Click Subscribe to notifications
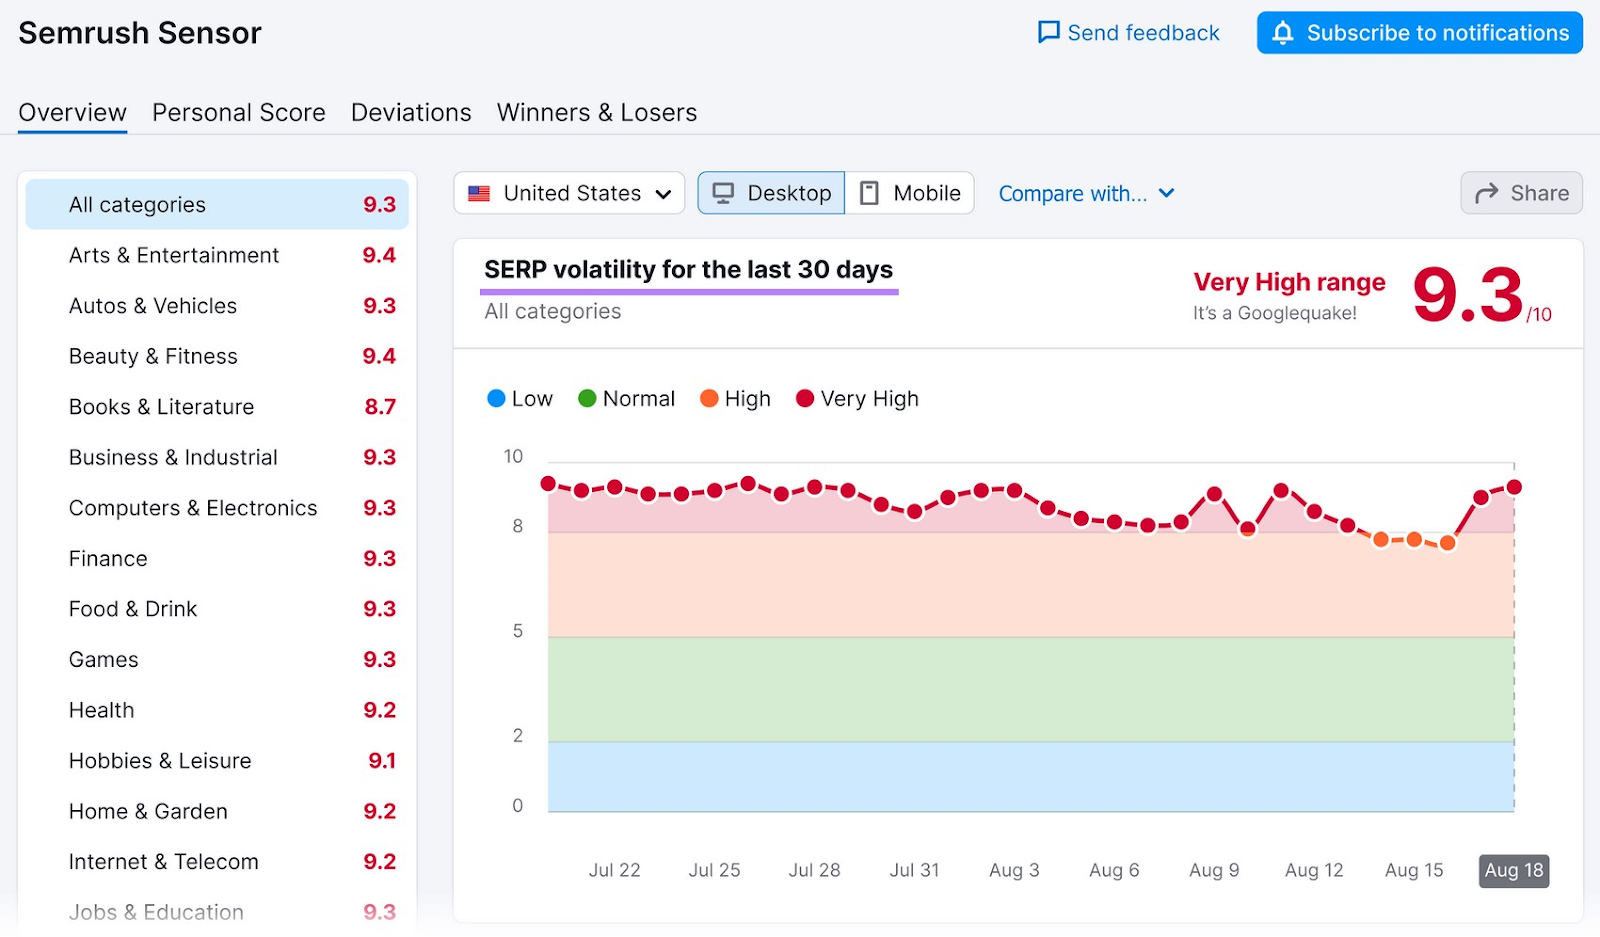The image size is (1600, 937). (x=1417, y=32)
